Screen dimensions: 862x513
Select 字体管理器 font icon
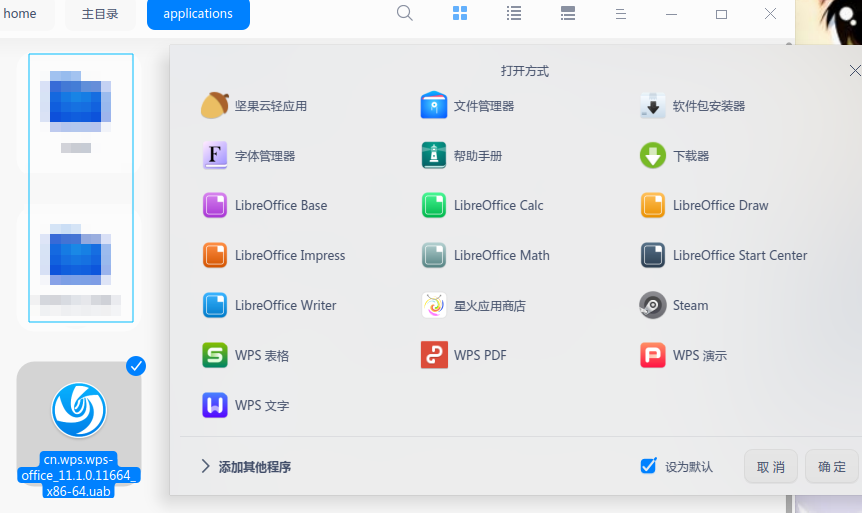tap(214, 156)
